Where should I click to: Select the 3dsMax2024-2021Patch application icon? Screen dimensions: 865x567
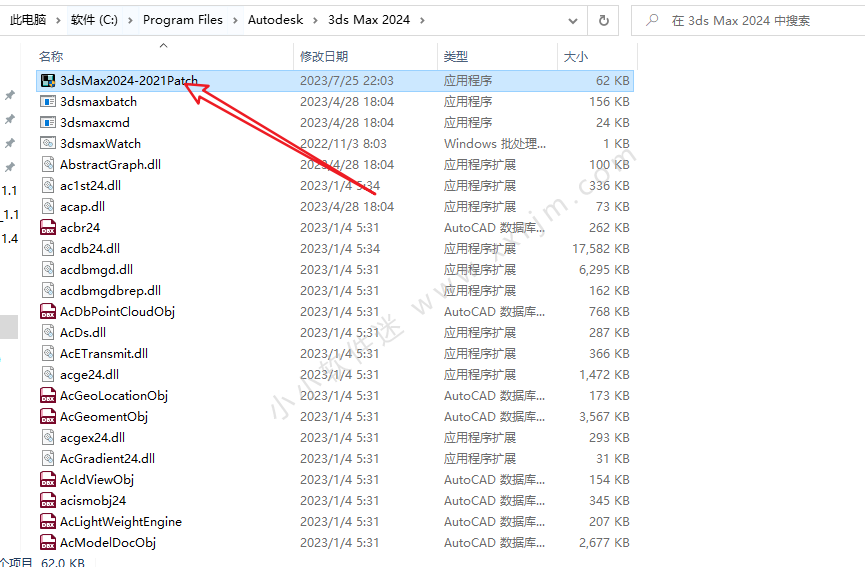click(x=48, y=81)
